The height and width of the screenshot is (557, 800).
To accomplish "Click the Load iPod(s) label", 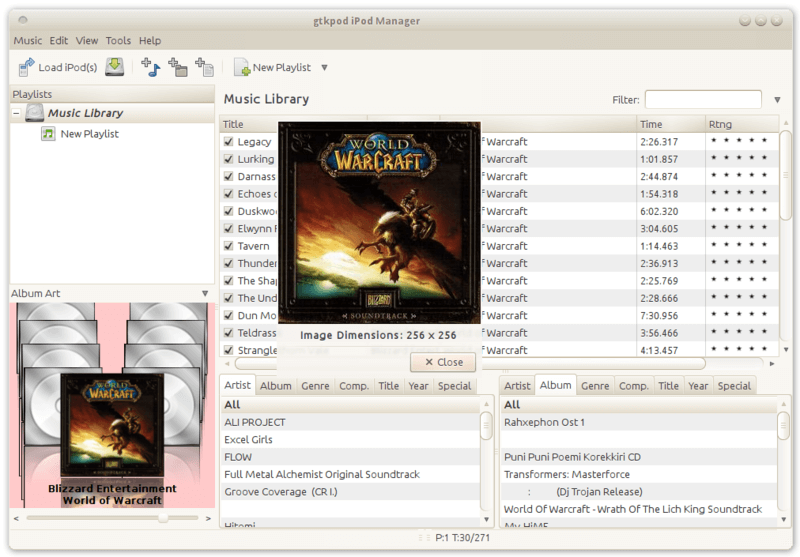I will coord(68,67).
